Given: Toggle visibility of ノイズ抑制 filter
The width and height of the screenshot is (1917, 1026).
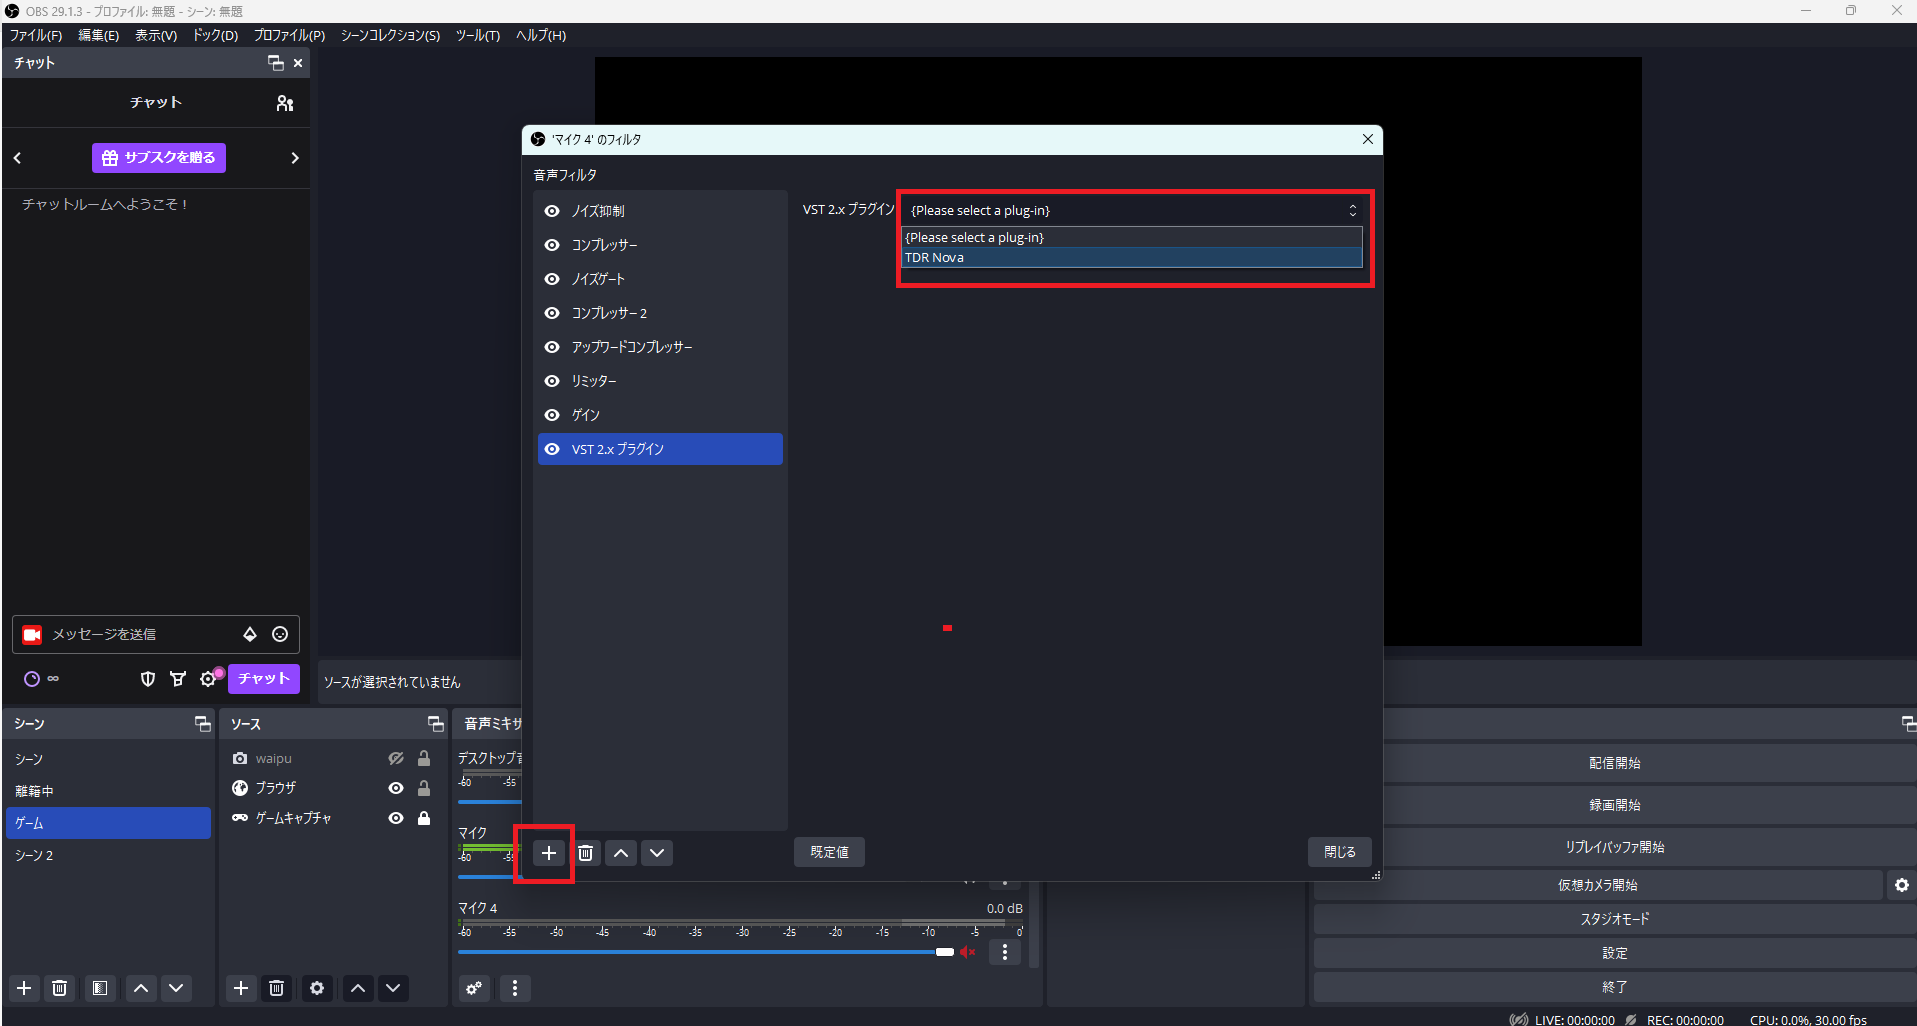Looking at the screenshot, I should tap(552, 211).
